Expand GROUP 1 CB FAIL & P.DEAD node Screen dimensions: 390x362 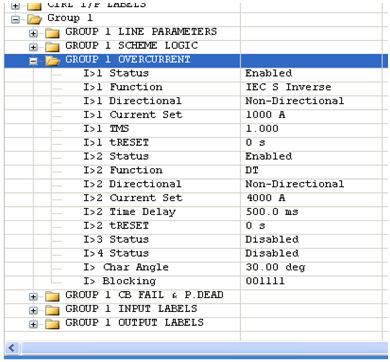click(x=33, y=296)
